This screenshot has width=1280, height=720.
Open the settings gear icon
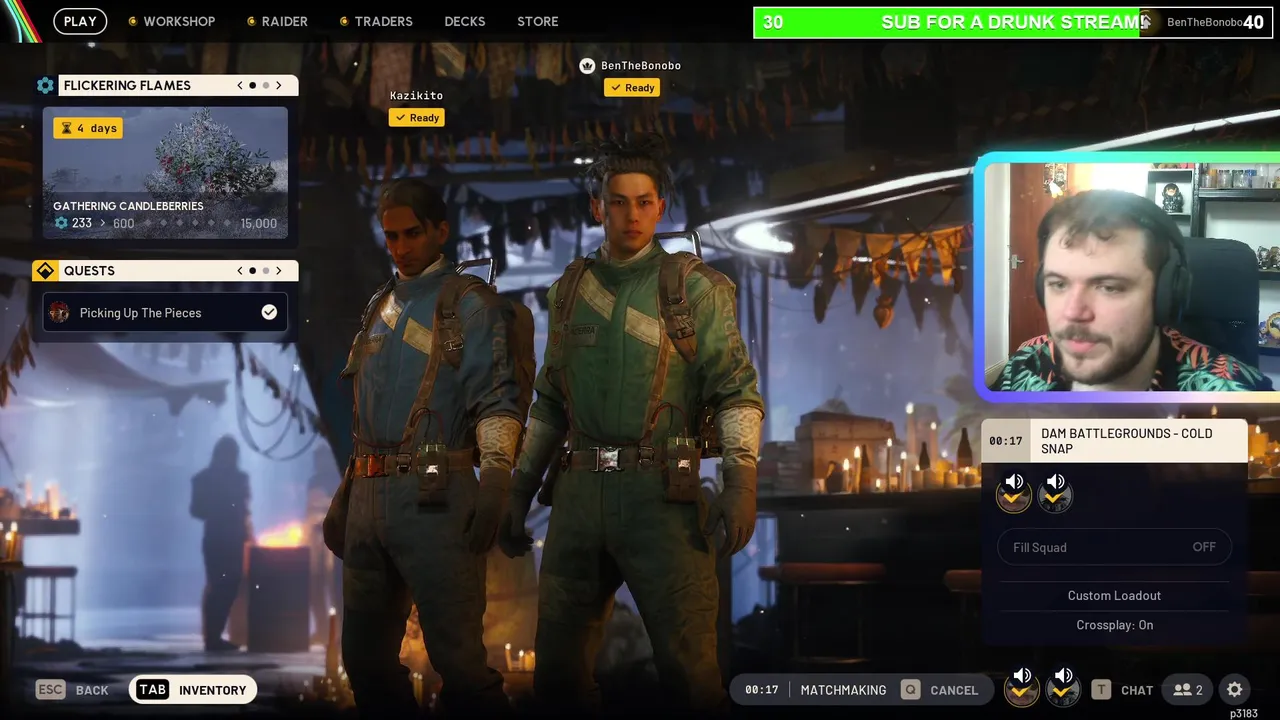point(1235,690)
